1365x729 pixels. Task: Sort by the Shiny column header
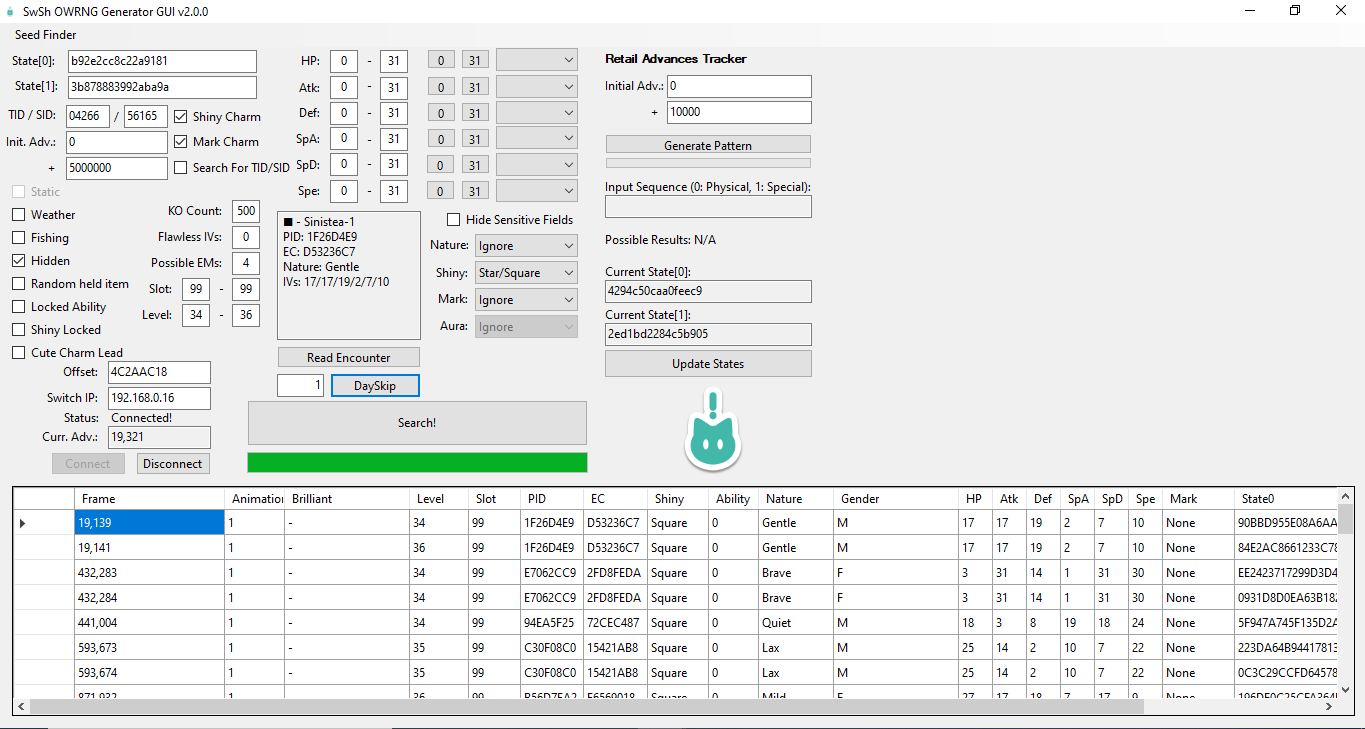677,499
